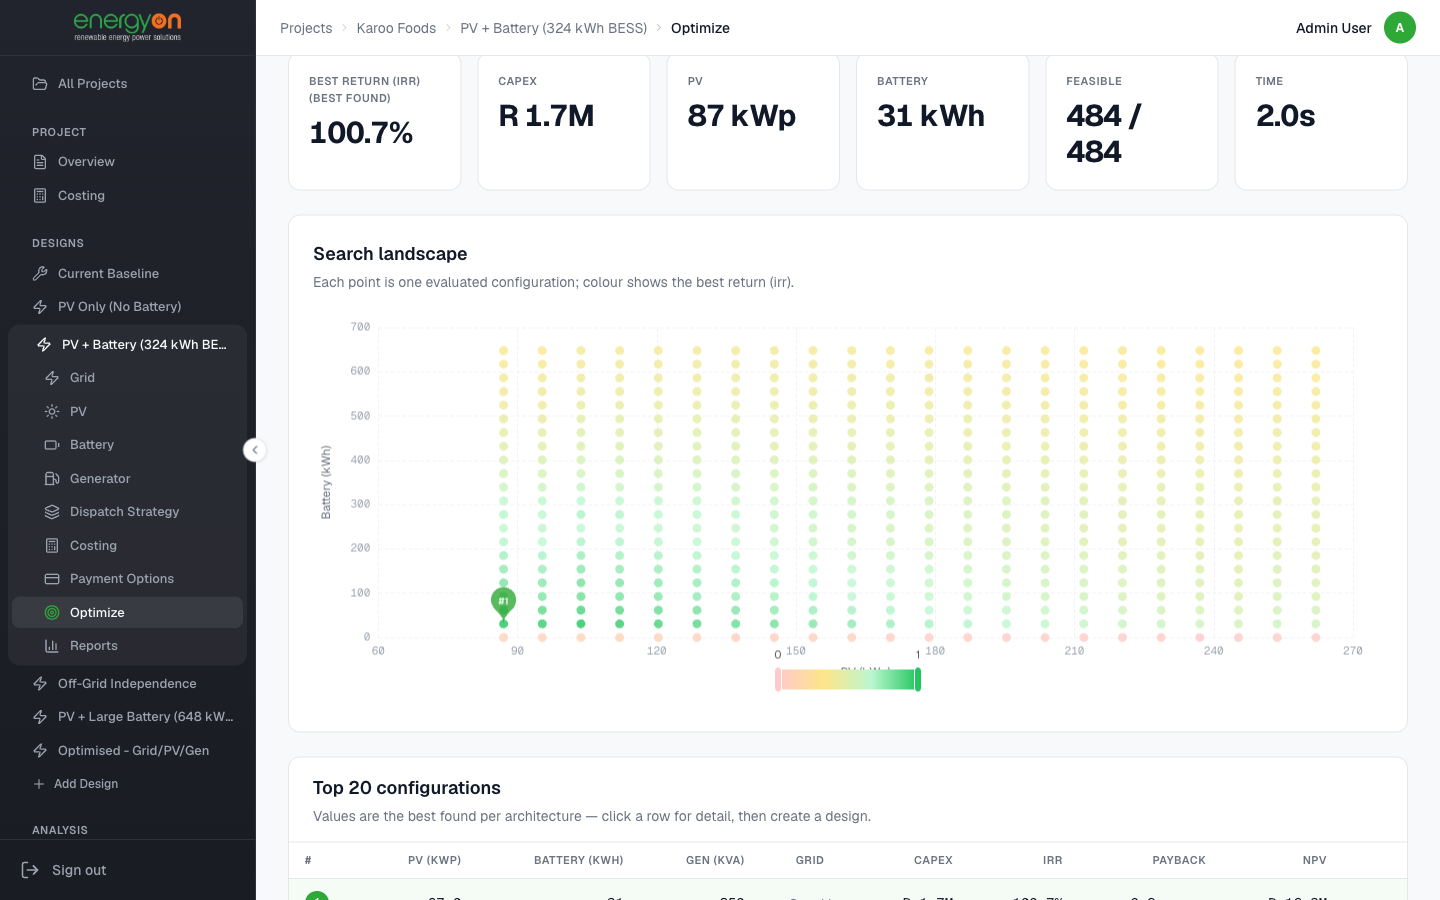Click the Generator fuel icon
Image resolution: width=1440 pixels, height=900 pixels.
tap(52, 479)
